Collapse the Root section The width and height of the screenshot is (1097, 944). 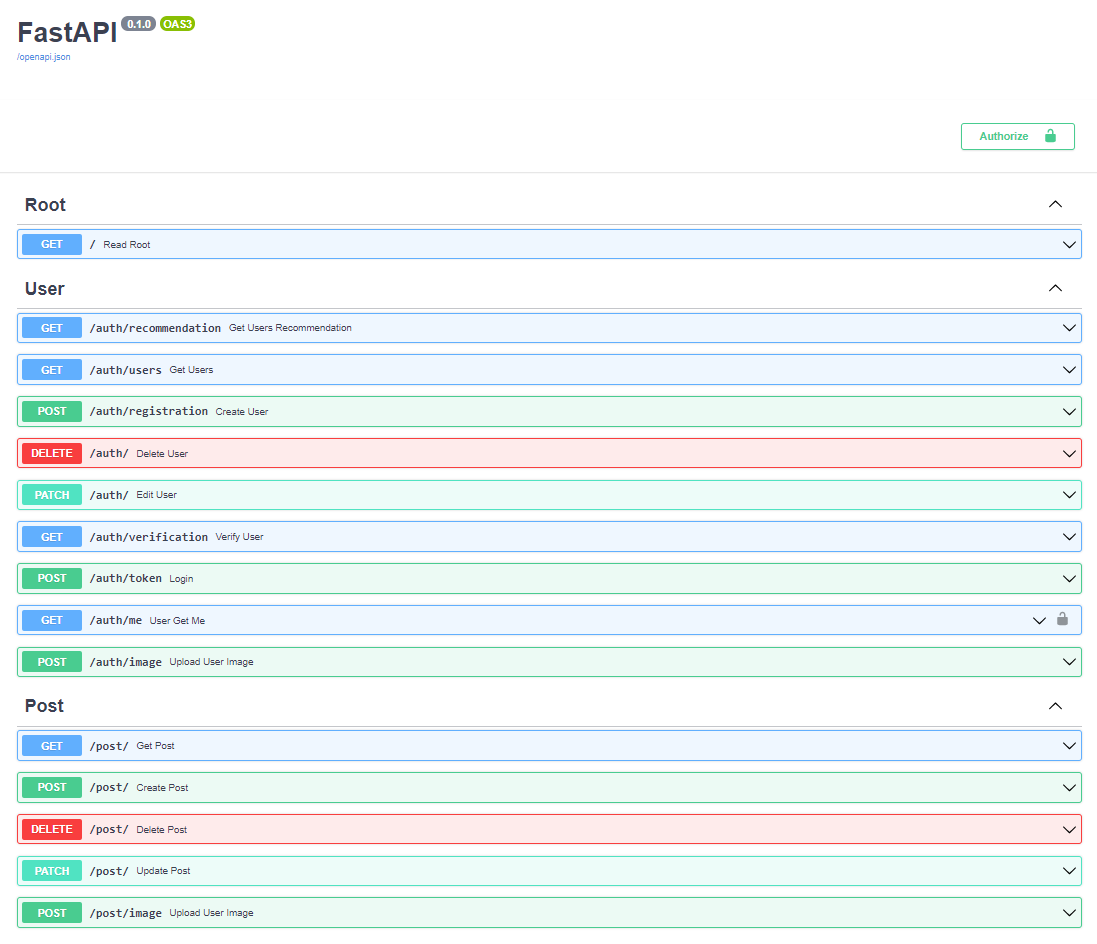click(1055, 203)
